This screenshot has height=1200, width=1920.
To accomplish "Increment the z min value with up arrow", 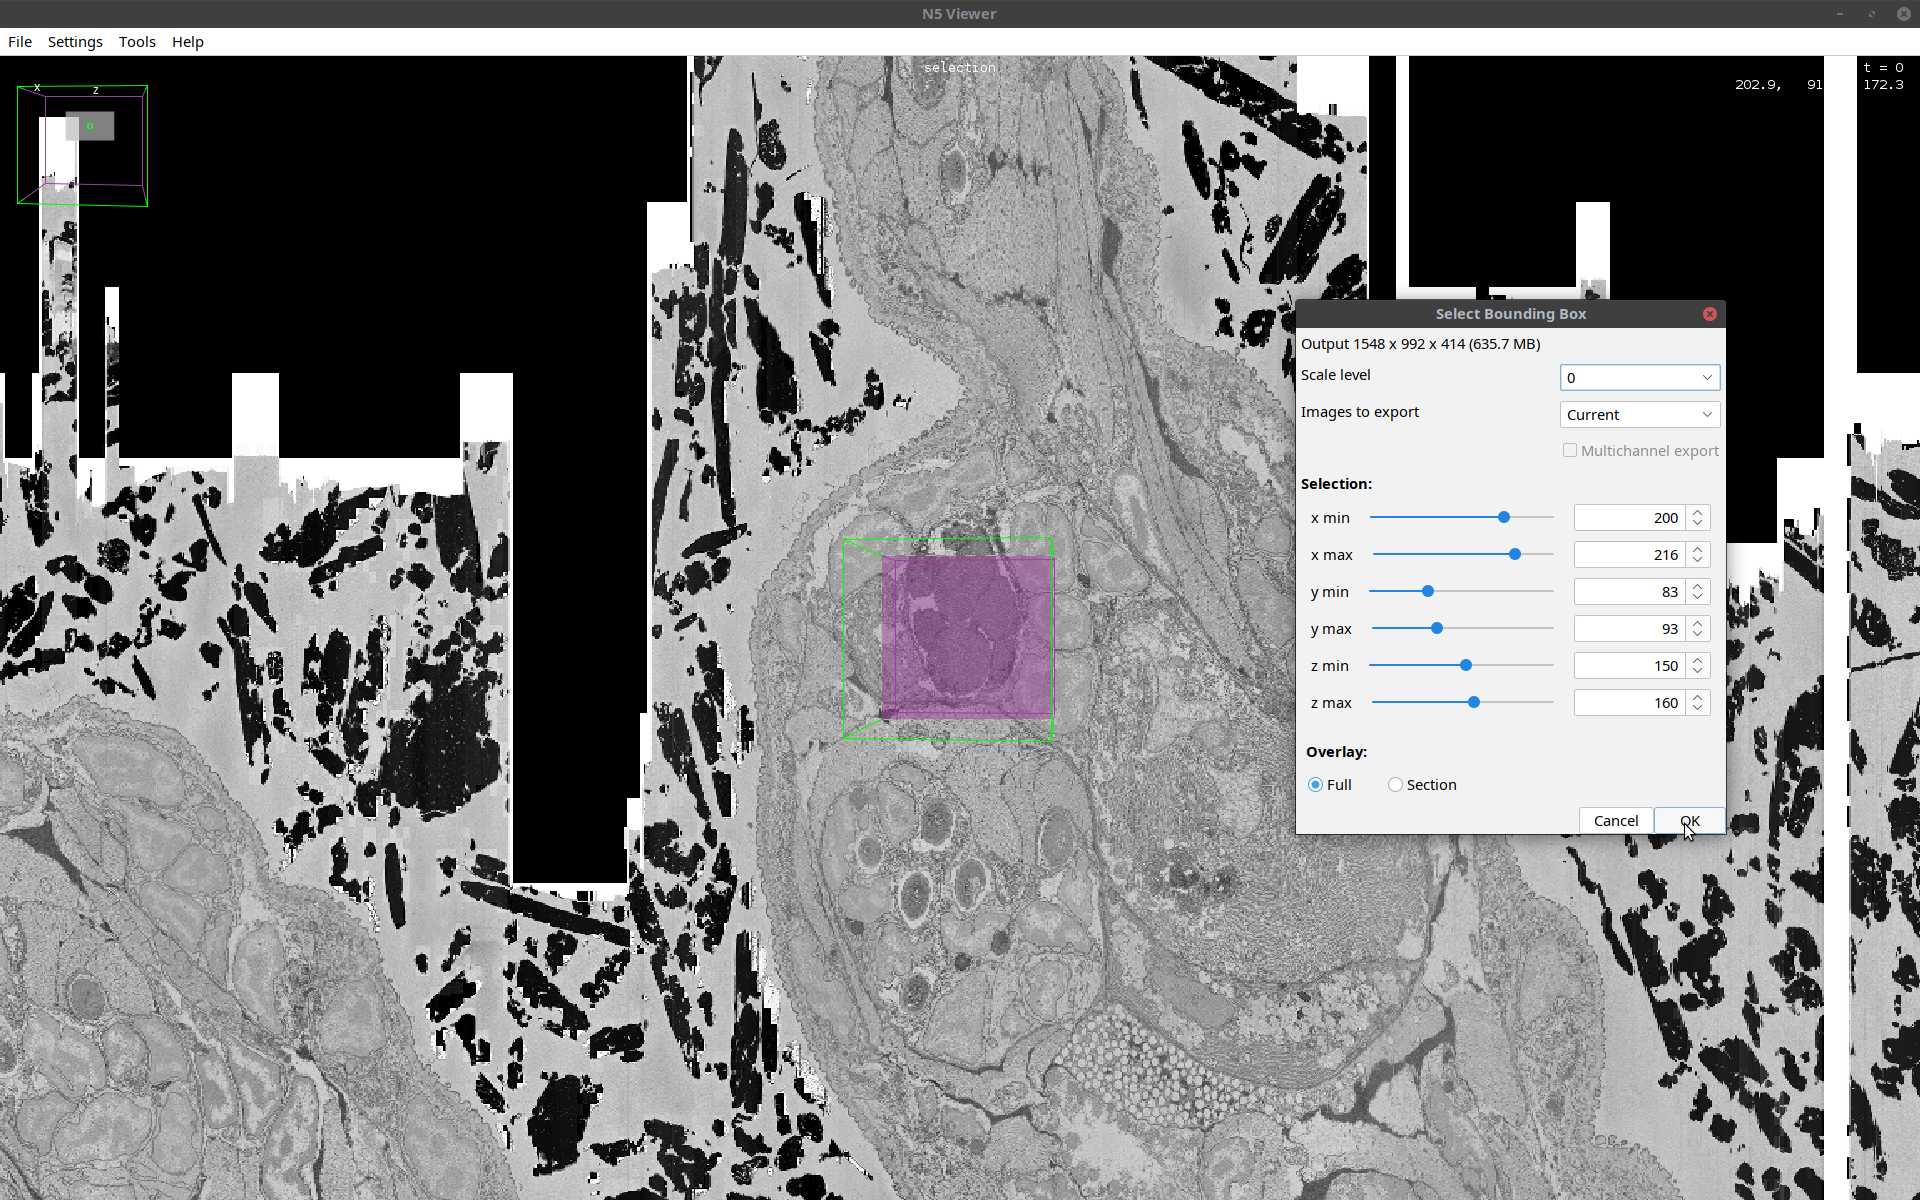I will (x=1698, y=660).
